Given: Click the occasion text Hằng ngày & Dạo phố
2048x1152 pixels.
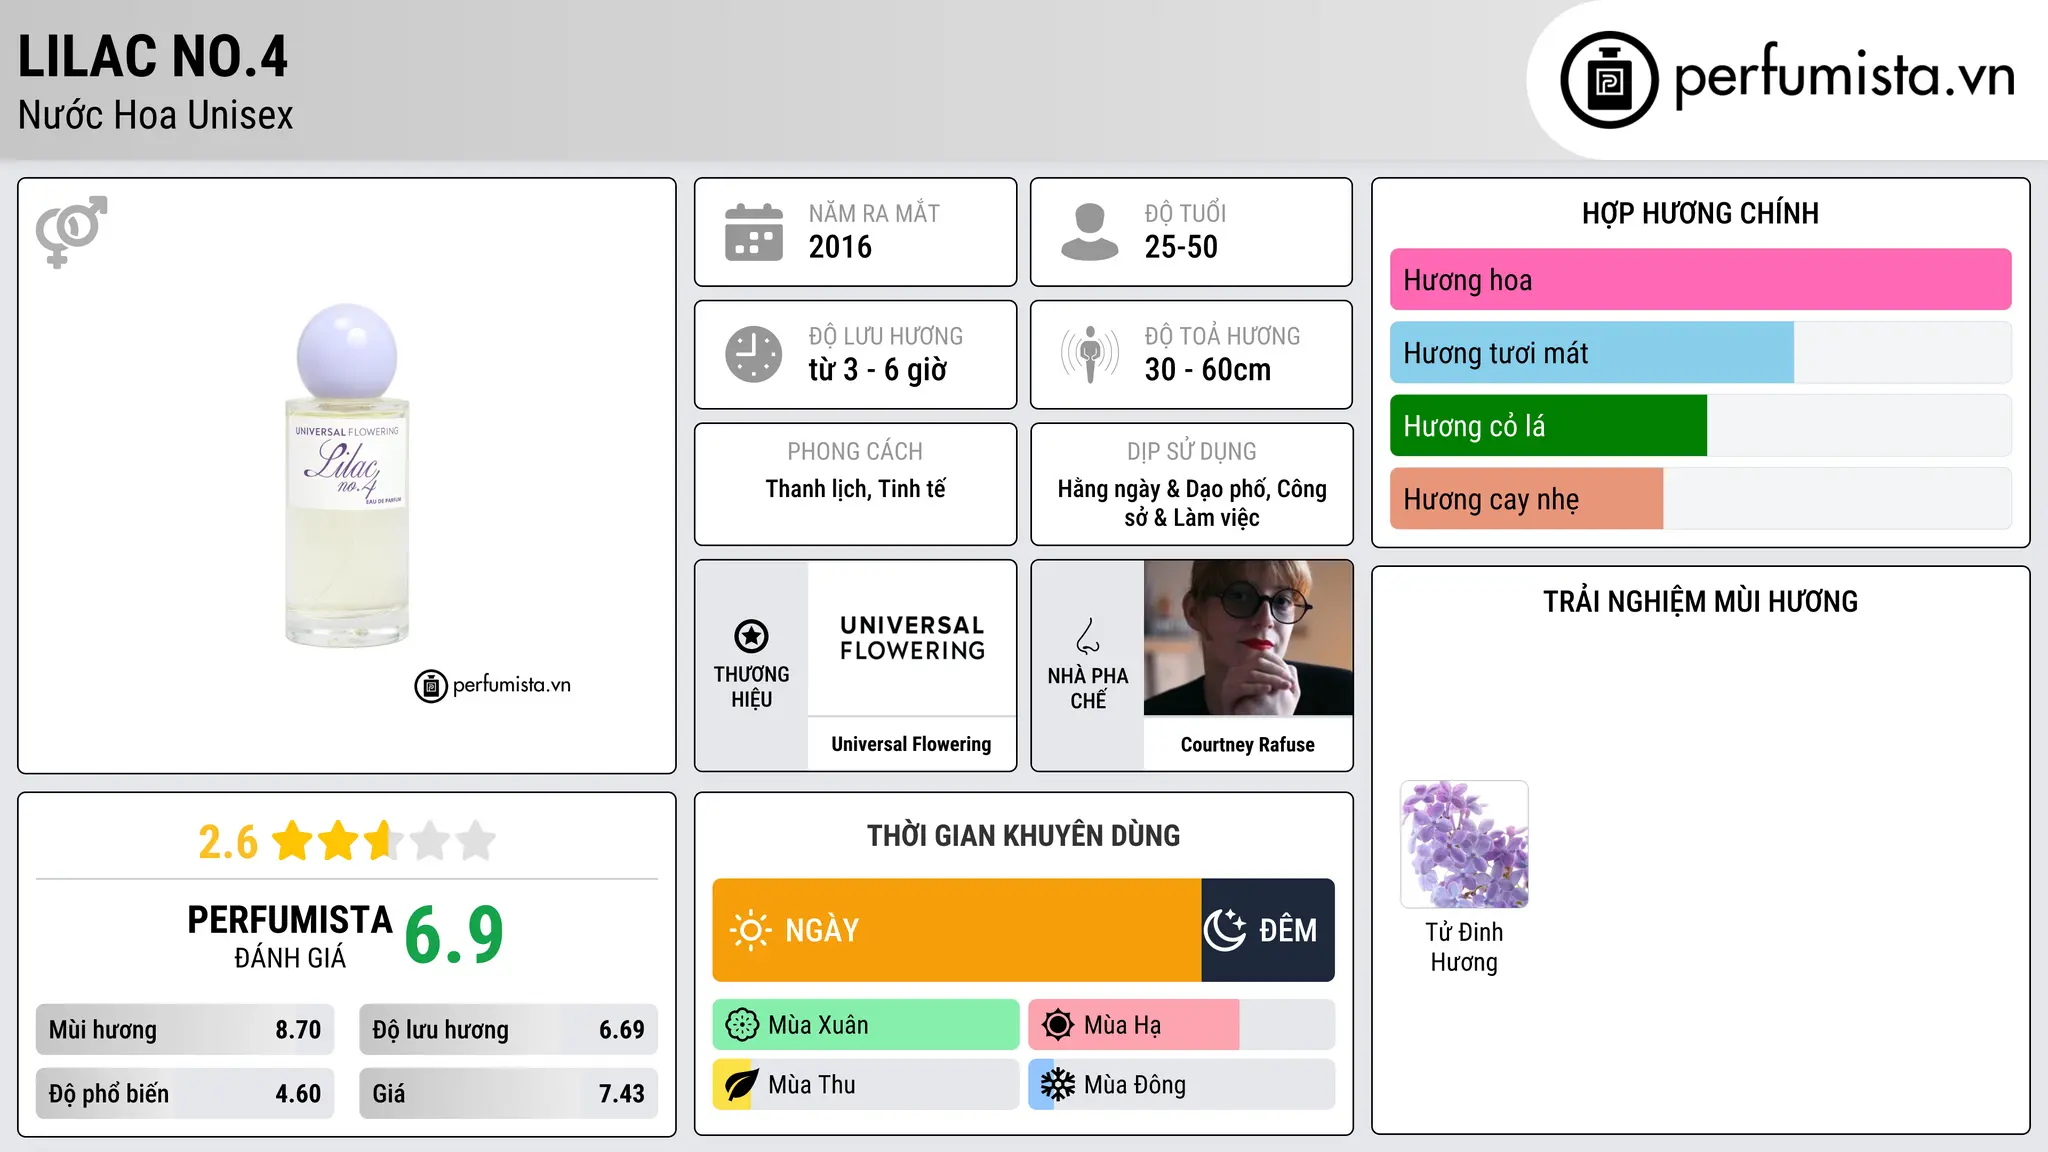Looking at the screenshot, I should (x=1162, y=489).
